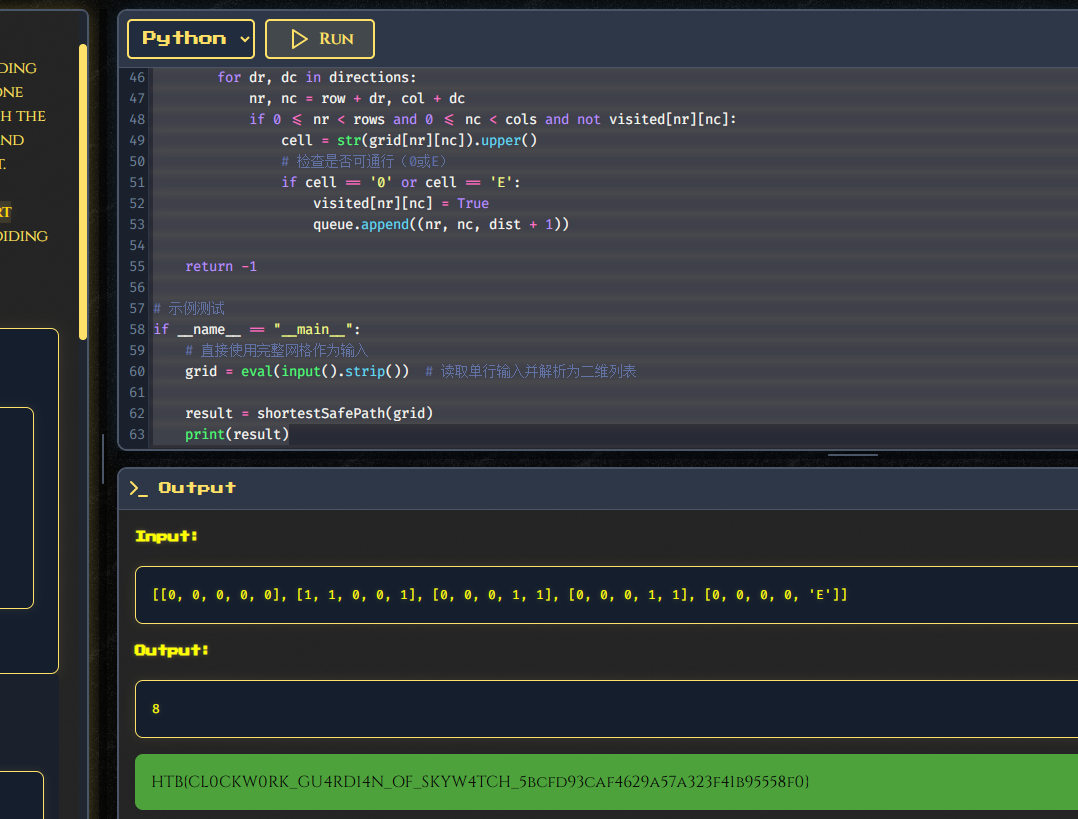Click the horizontal resize handle above Output panel
The image size is (1078, 819).
click(853, 455)
